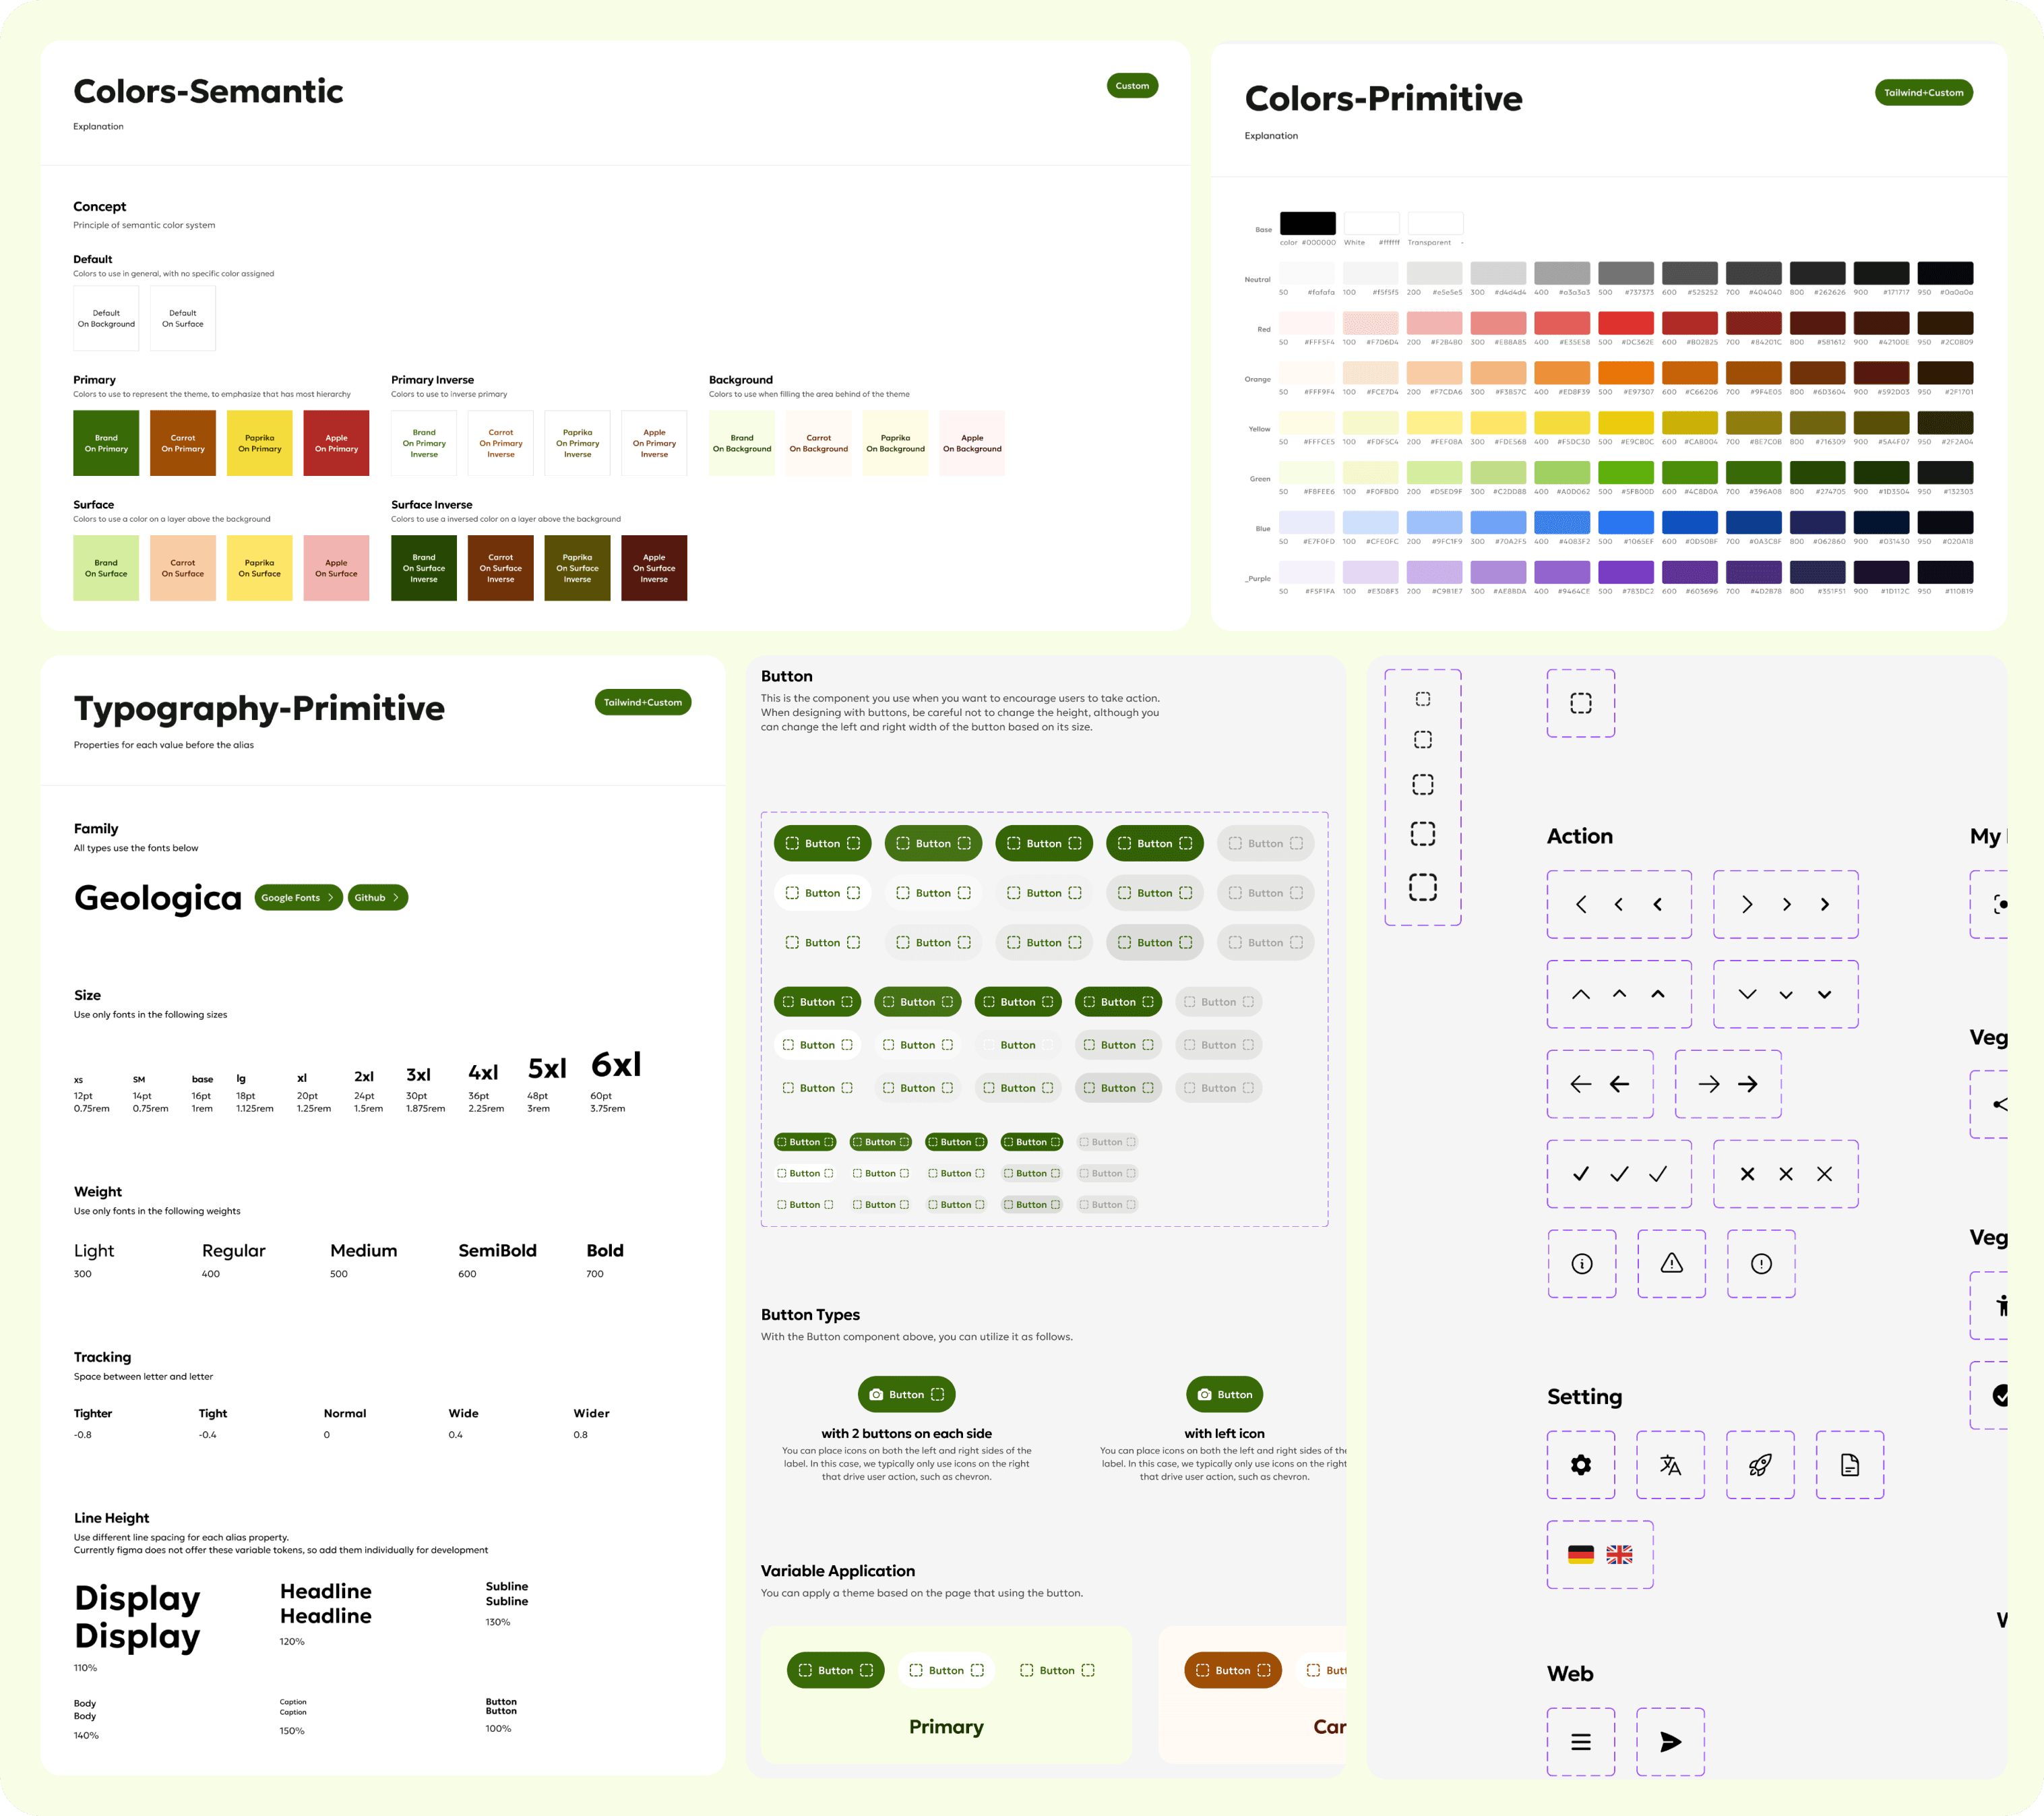Image resolution: width=2044 pixels, height=1816 pixels.
Task: Select the hamburger menu icon under Web
Action: tap(1580, 1742)
